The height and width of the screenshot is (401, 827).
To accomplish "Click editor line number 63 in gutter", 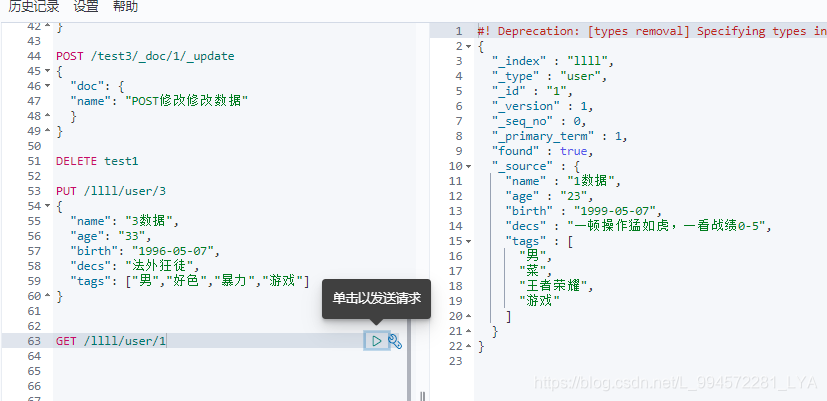I will 34,341.
